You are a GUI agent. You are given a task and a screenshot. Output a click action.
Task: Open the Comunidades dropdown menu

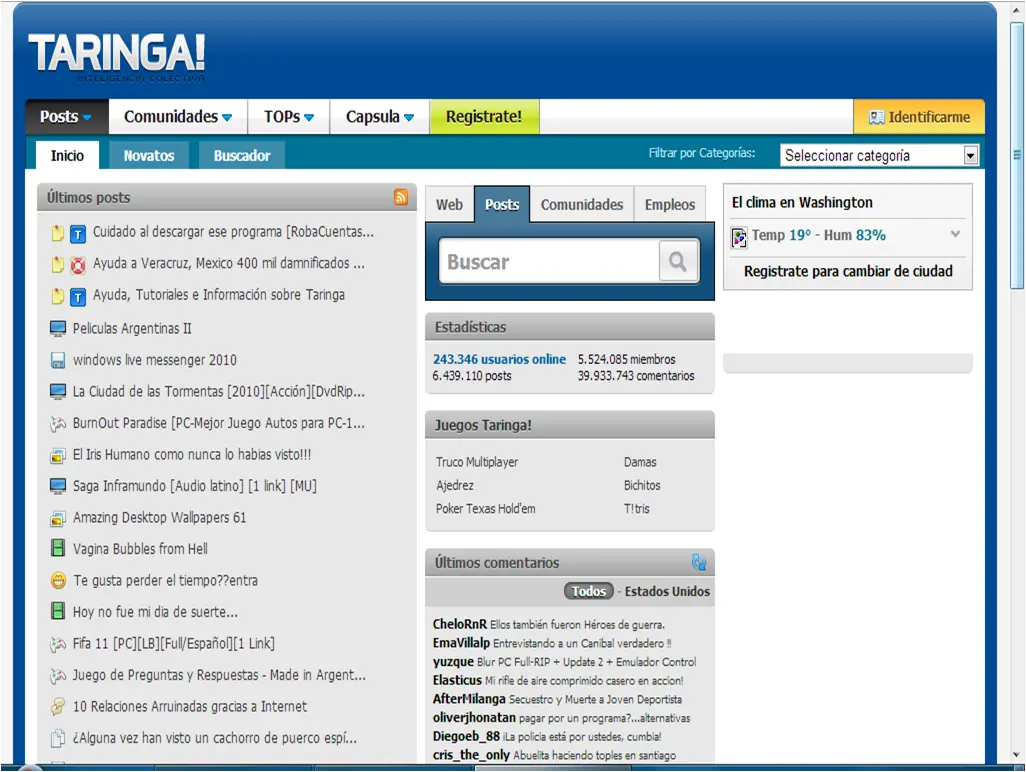(178, 116)
